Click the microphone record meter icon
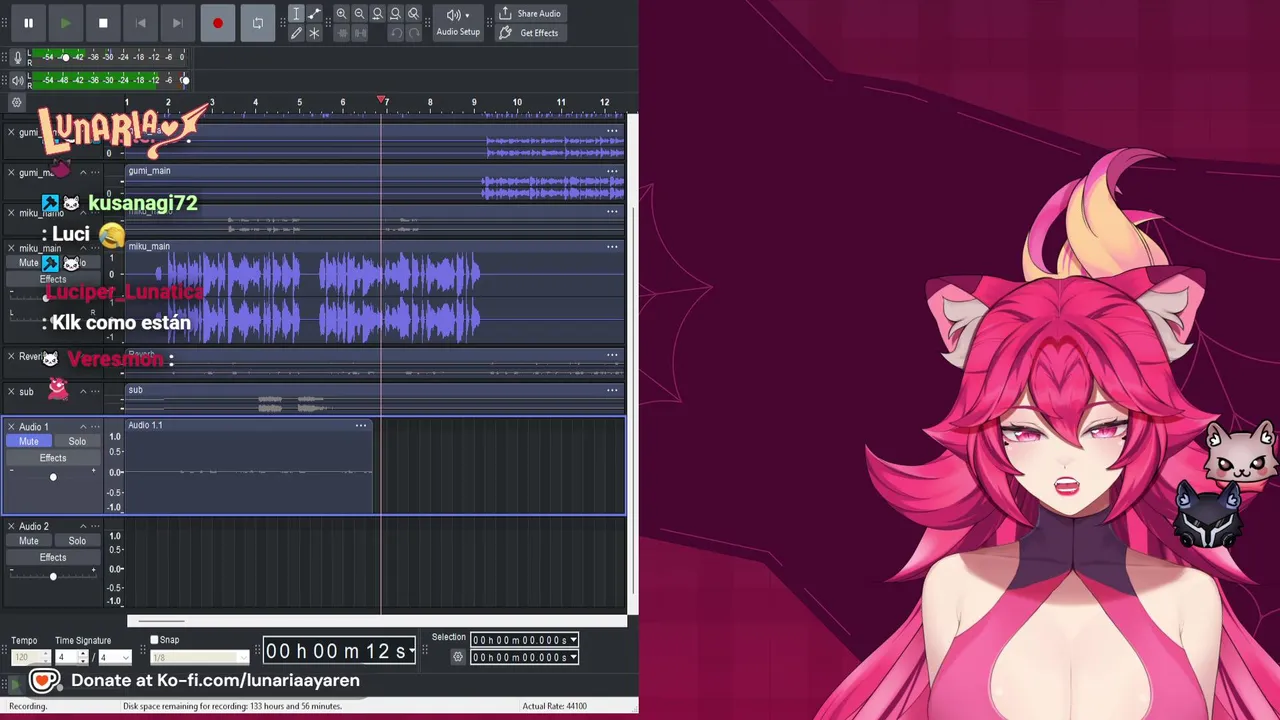 click(17, 58)
